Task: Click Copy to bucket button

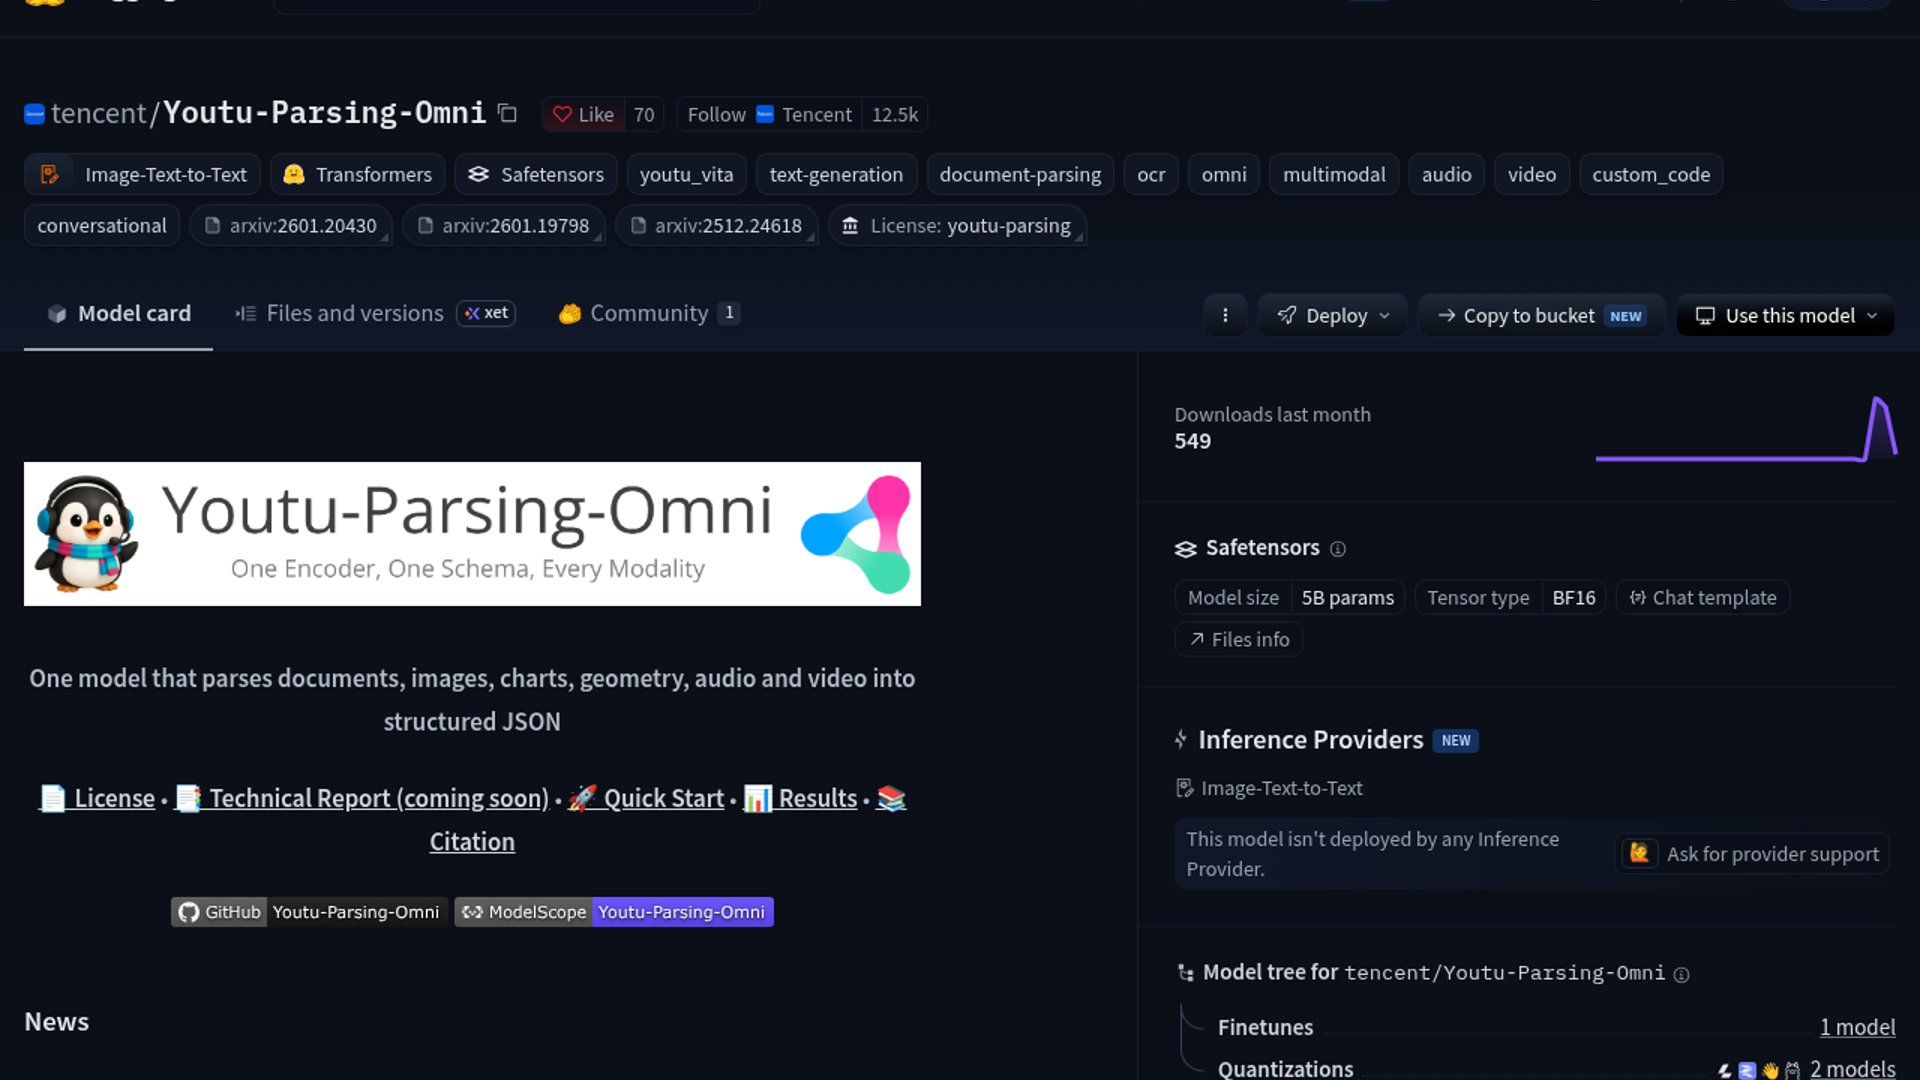Action: click(1541, 316)
